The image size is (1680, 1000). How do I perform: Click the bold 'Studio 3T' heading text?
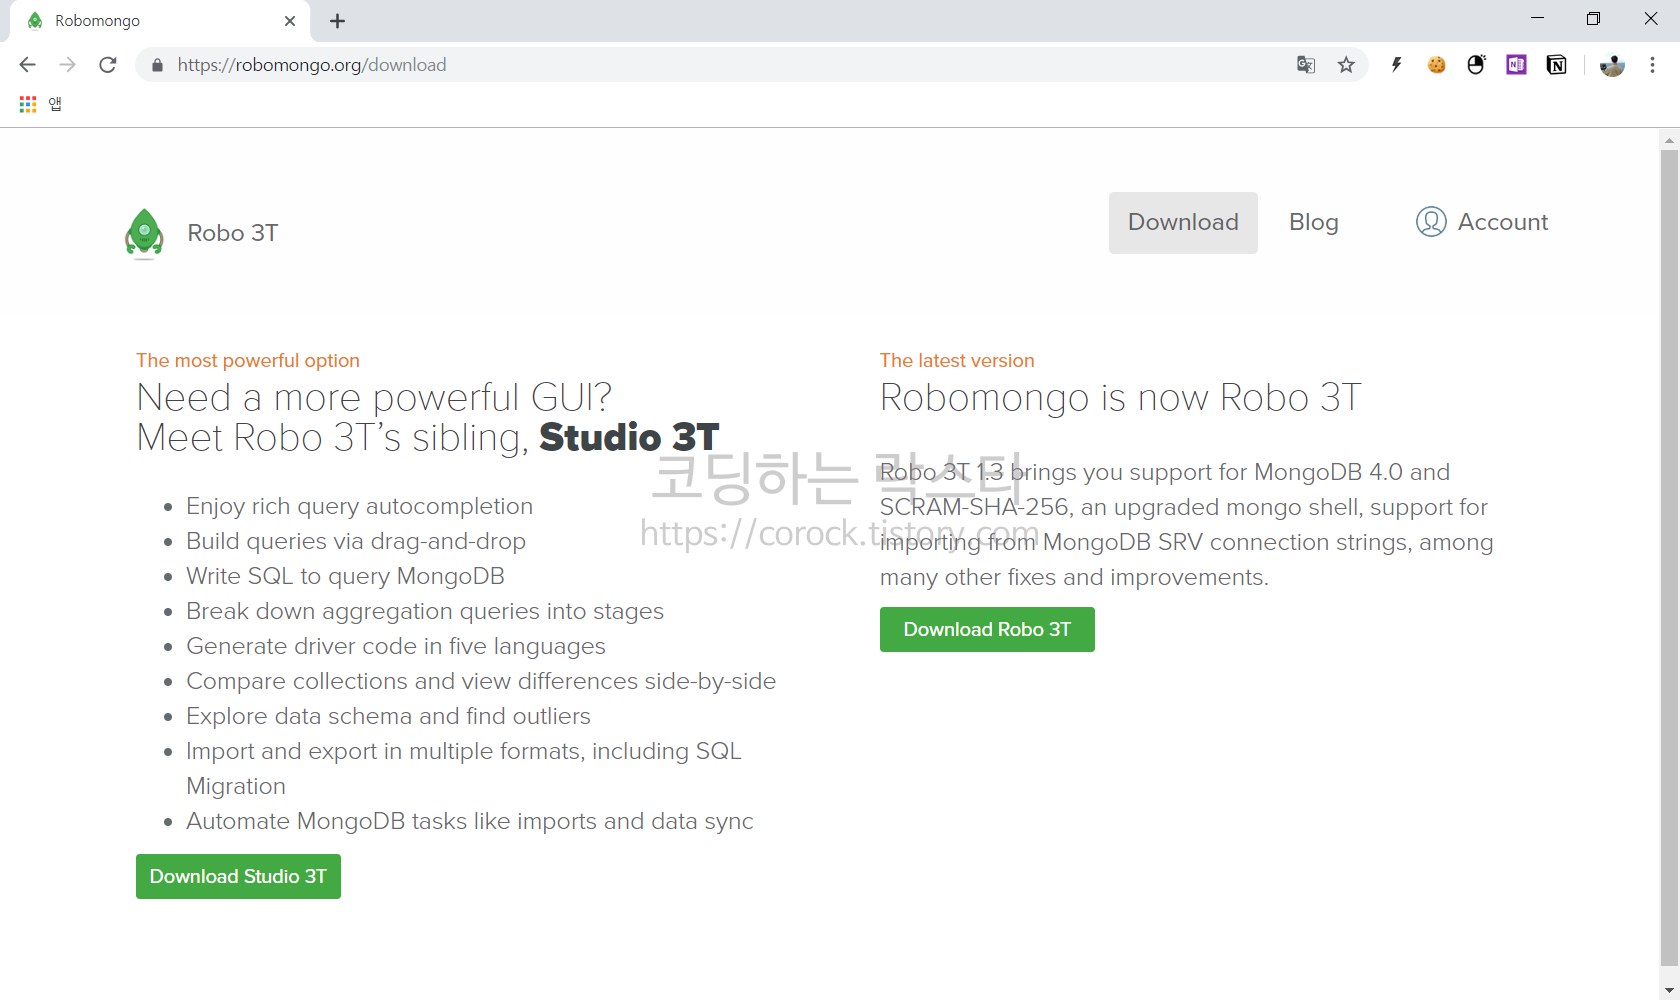(629, 438)
